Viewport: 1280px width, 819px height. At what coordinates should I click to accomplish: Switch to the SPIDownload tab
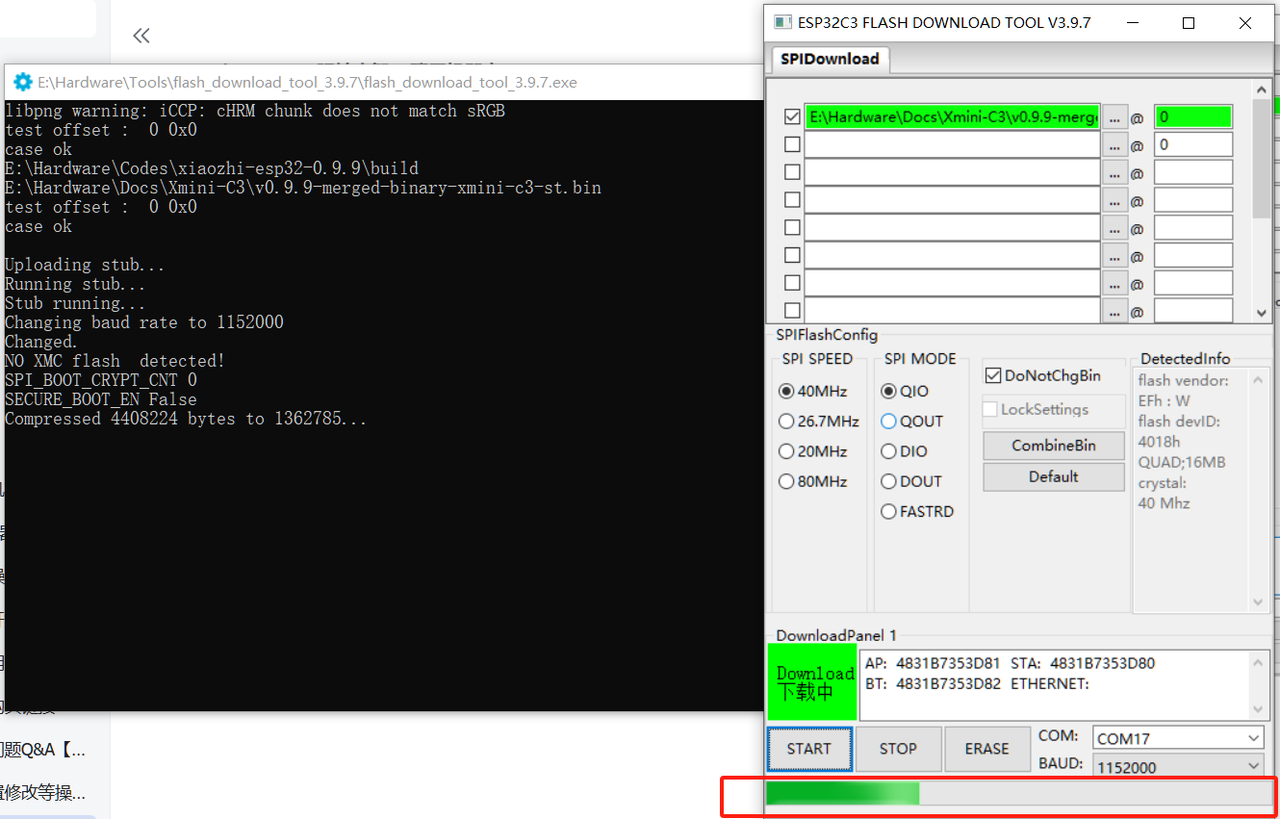tap(829, 59)
